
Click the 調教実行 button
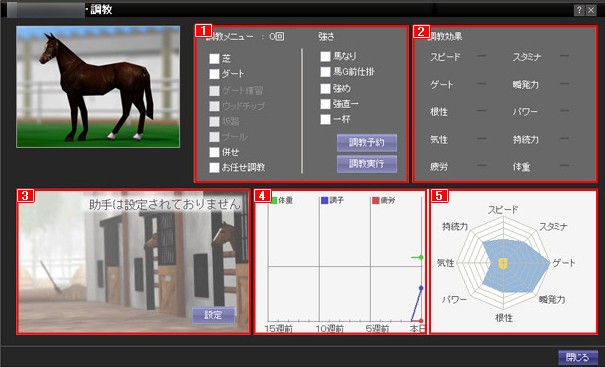point(367,164)
